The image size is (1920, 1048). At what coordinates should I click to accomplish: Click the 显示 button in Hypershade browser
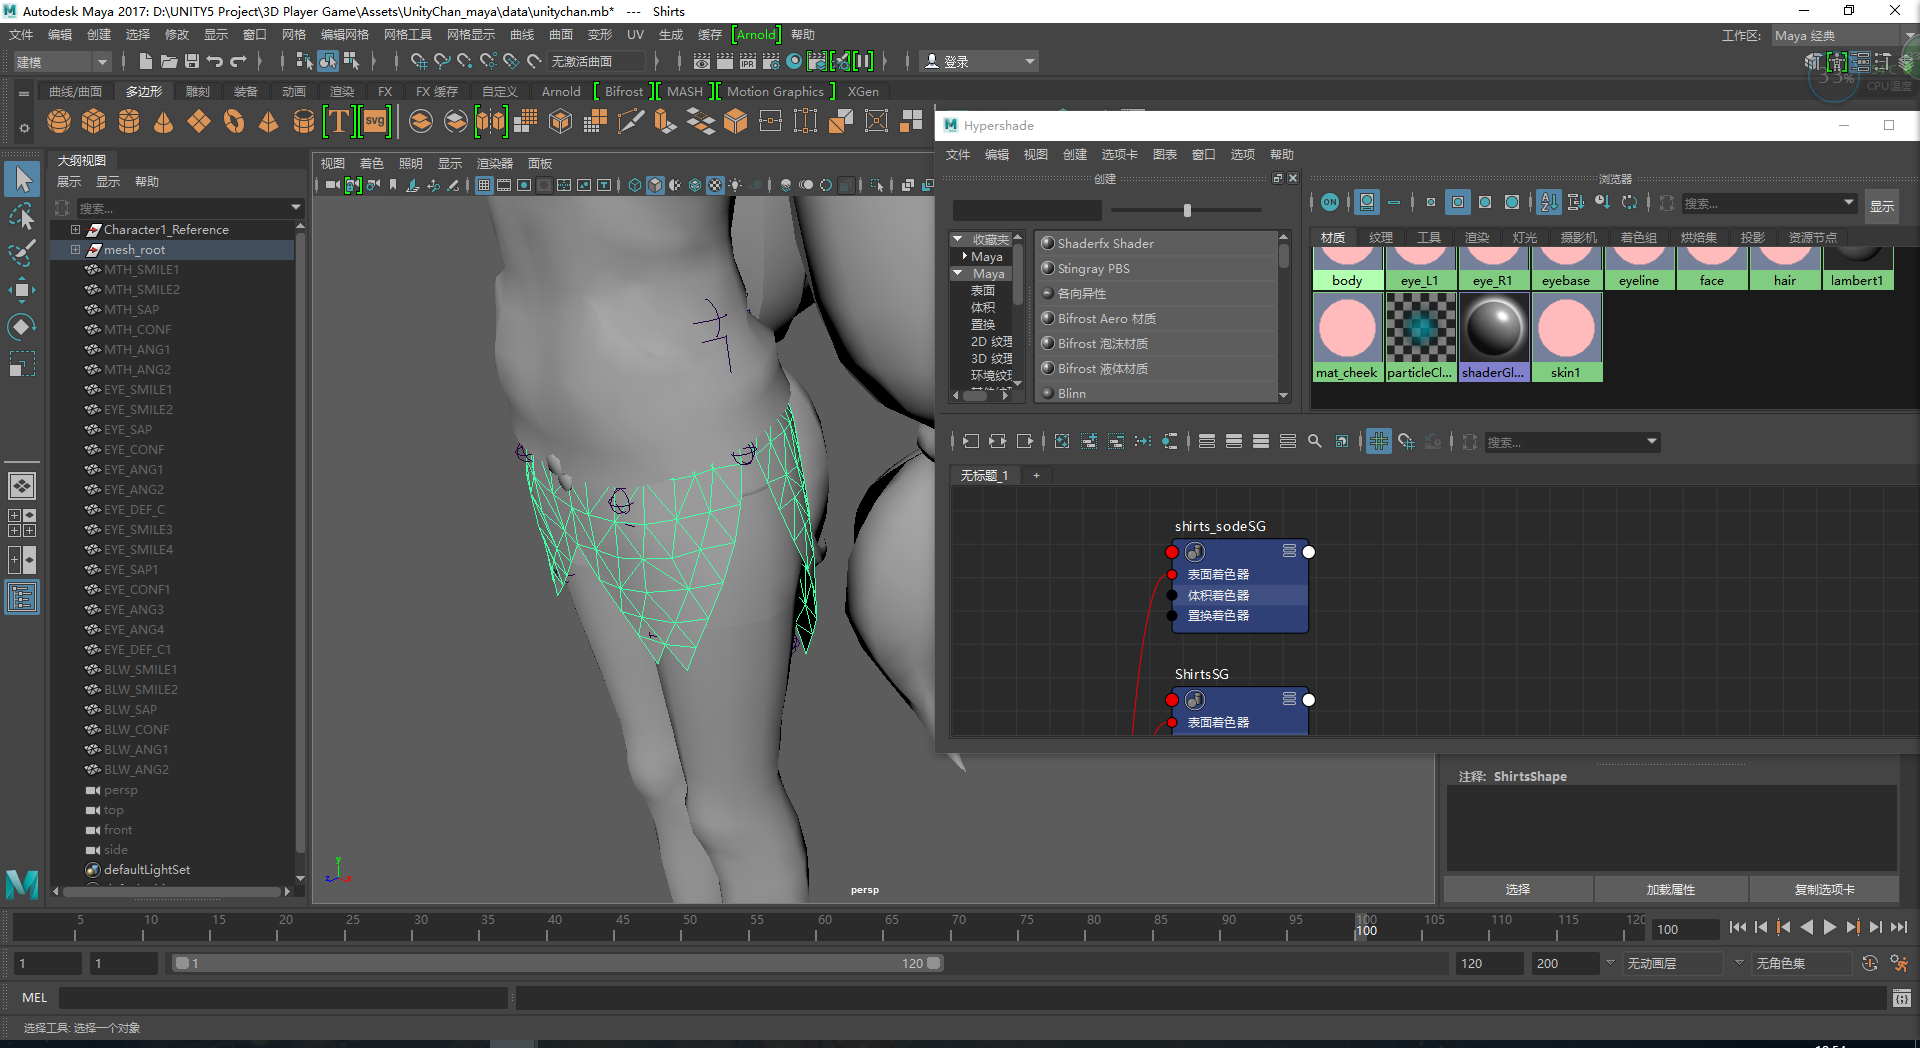pyautogui.click(x=1882, y=205)
